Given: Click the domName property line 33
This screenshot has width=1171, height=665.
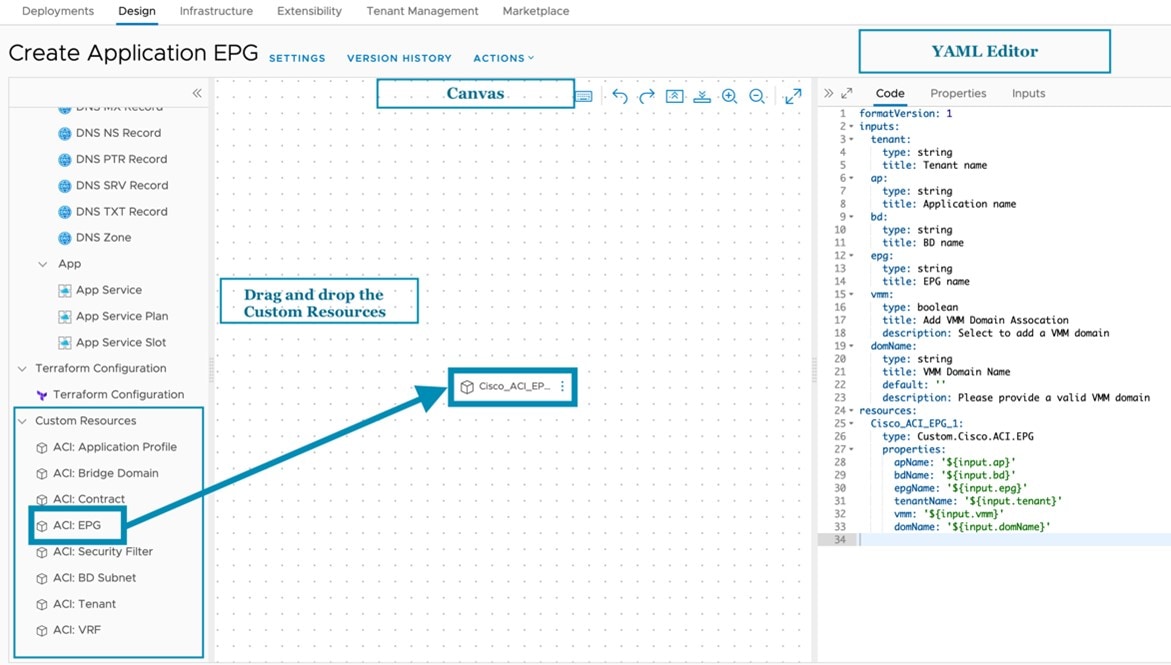Looking at the screenshot, I should (x=972, y=527).
